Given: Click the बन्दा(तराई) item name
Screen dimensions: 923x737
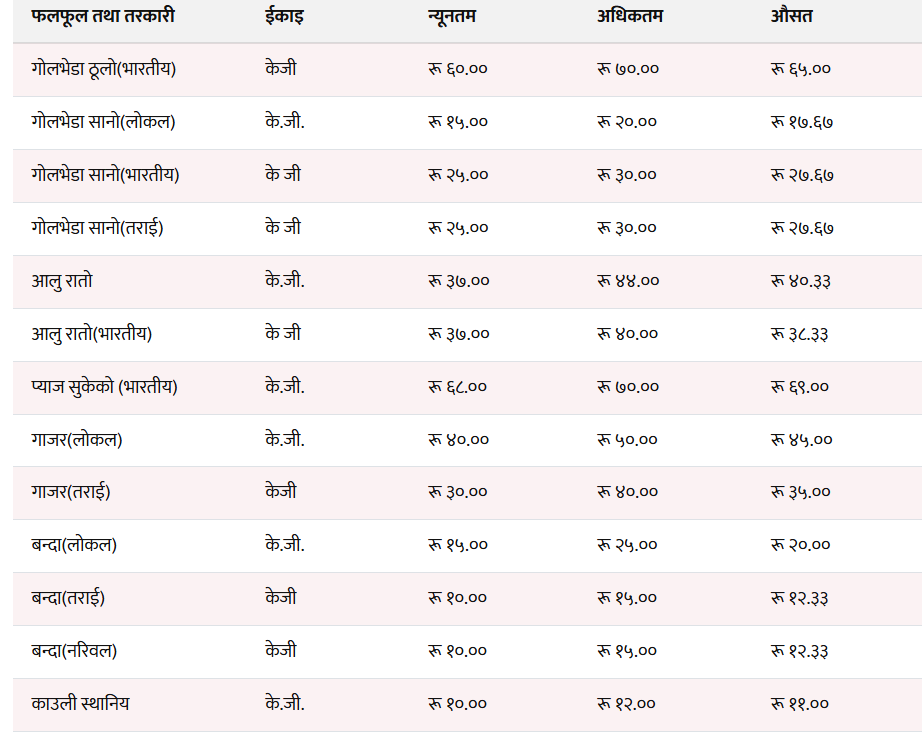Looking at the screenshot, I should pos(68,597).
